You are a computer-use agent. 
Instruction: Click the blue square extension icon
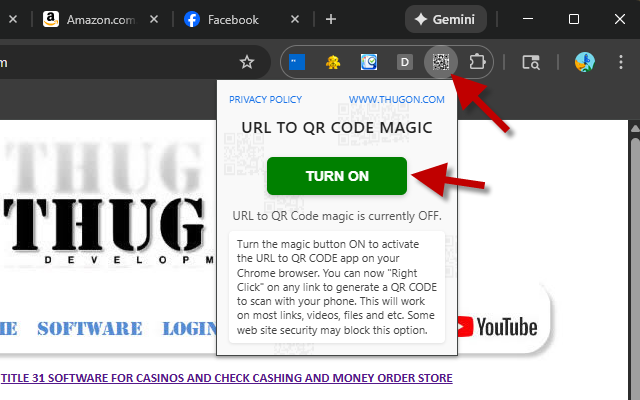tap(297, 62)
